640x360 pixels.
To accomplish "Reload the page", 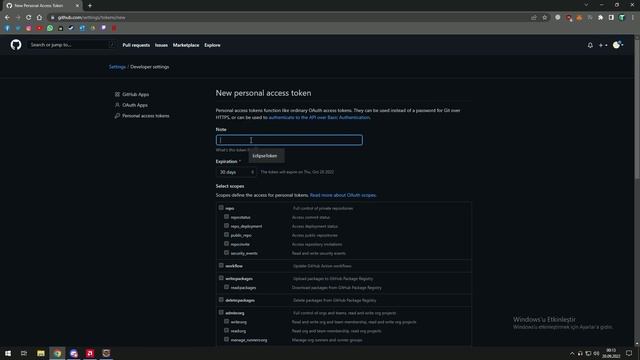I will tap(29, 18).
